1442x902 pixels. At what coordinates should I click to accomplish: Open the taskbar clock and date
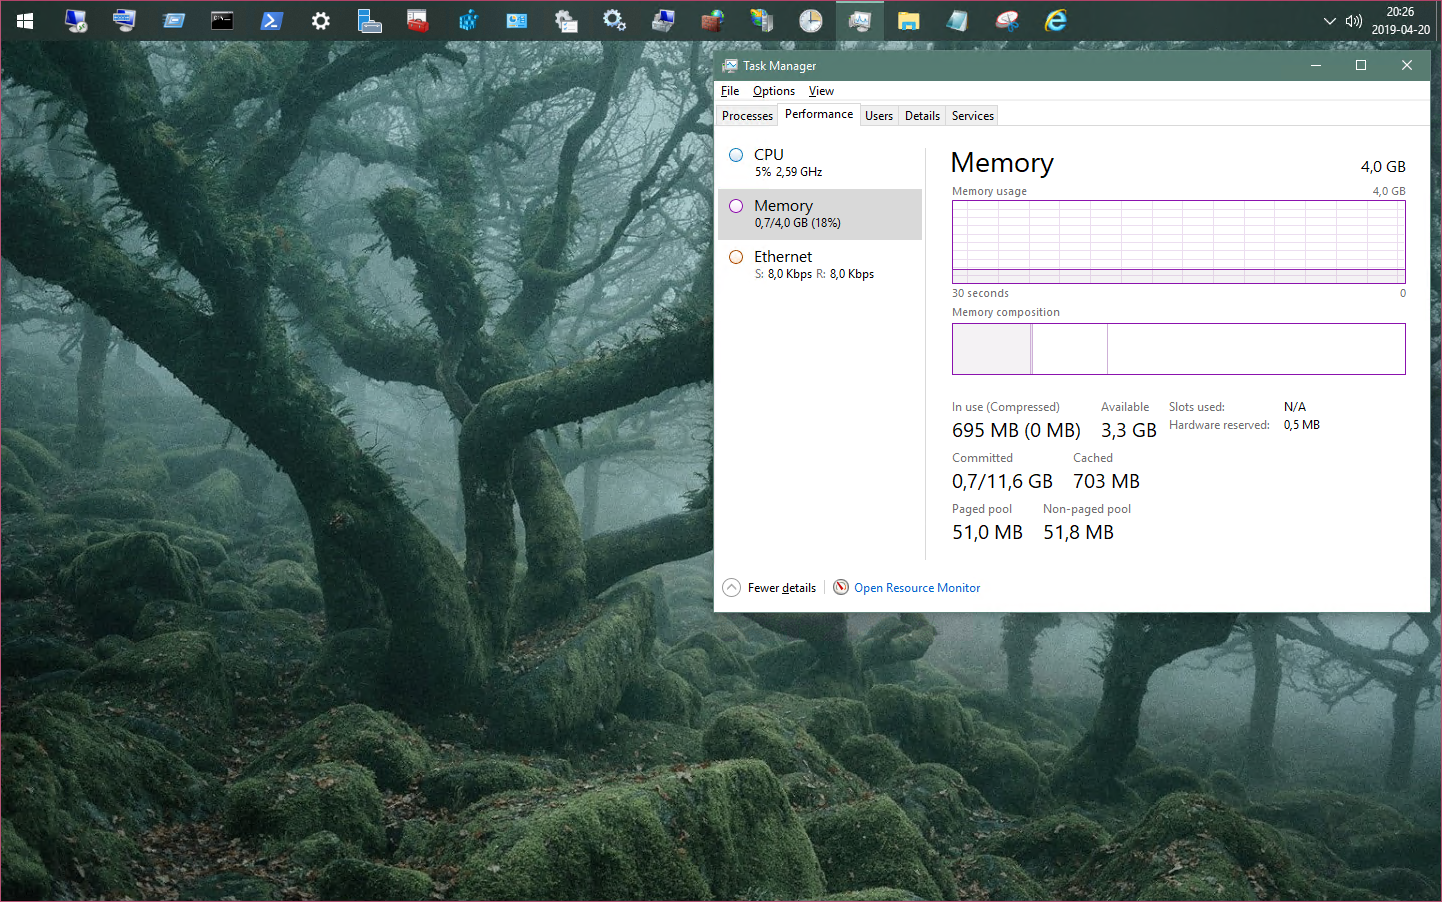tap(1400, 20)
